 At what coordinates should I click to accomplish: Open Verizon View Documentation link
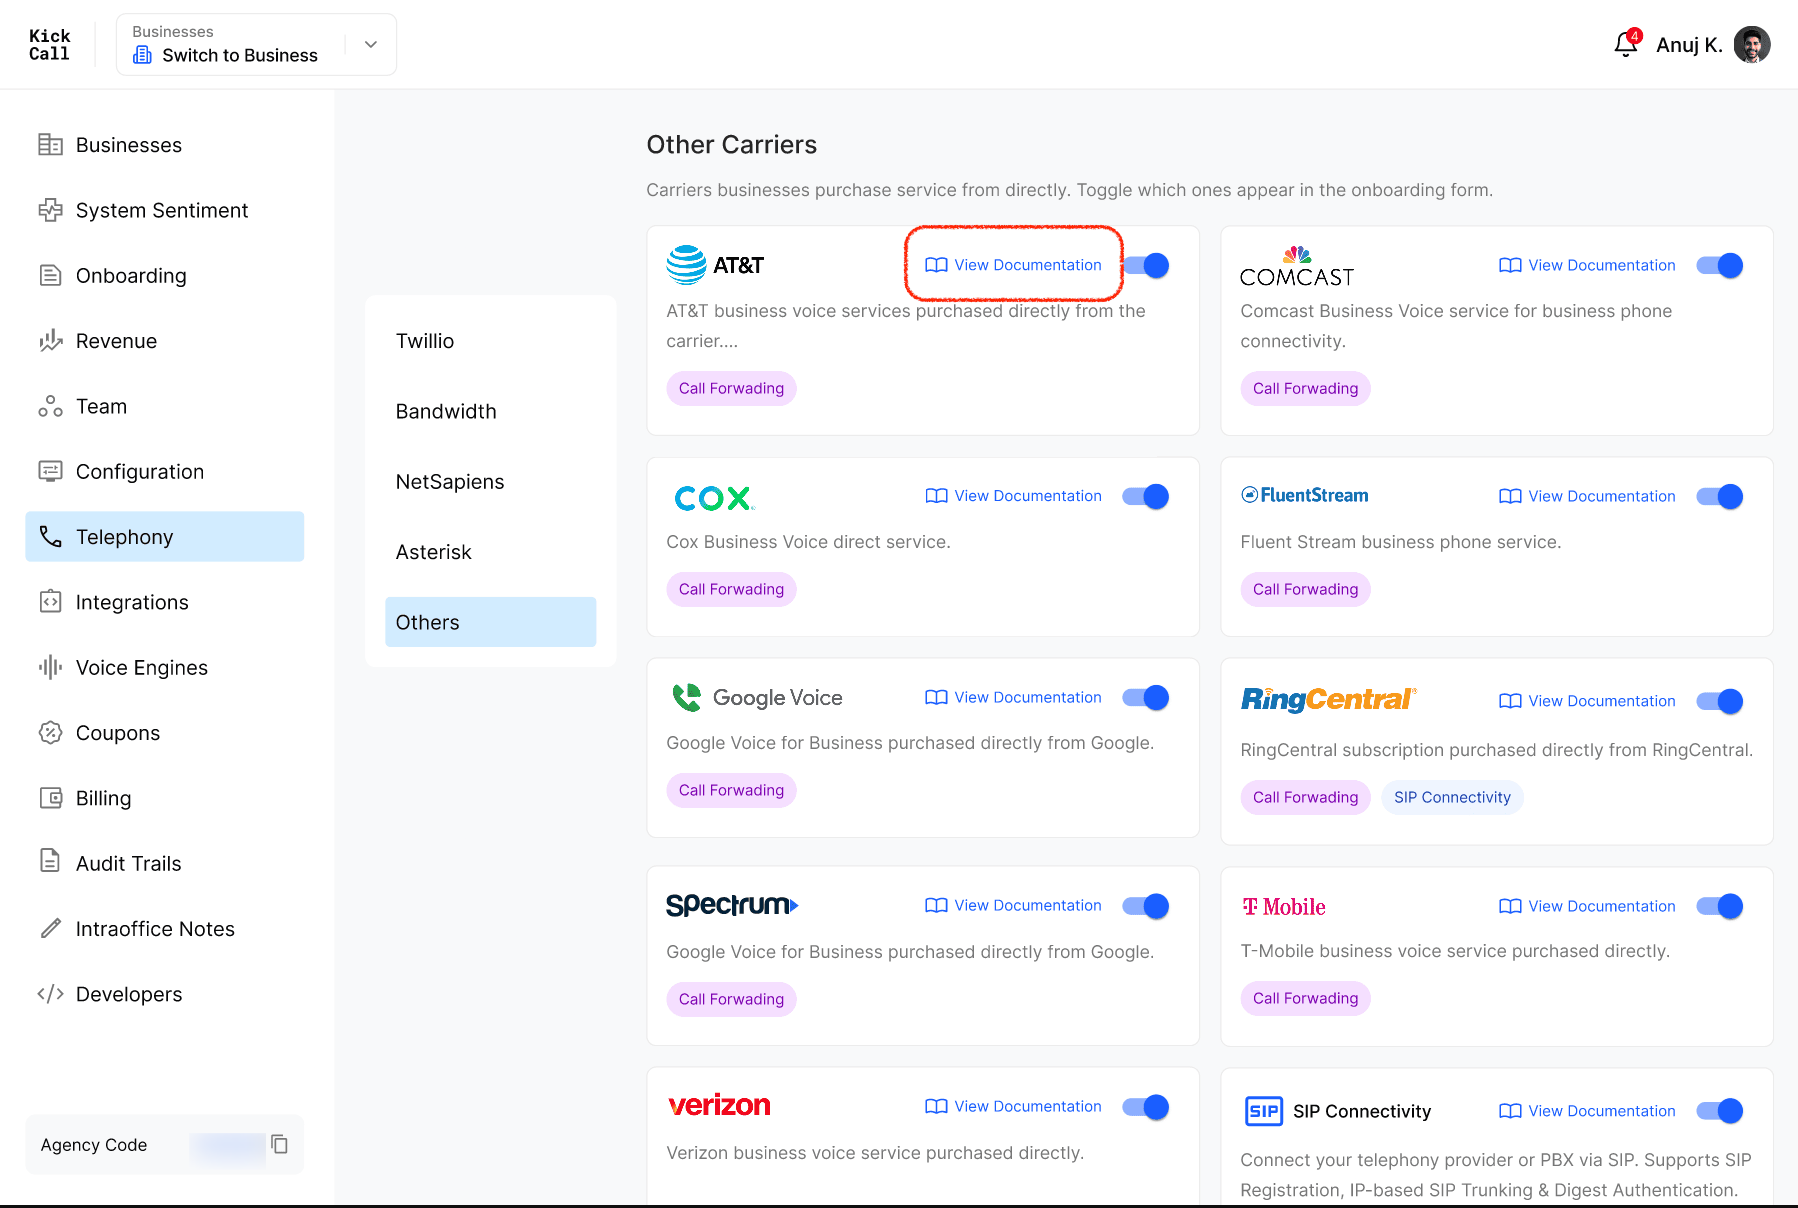pos(1014,1106)
